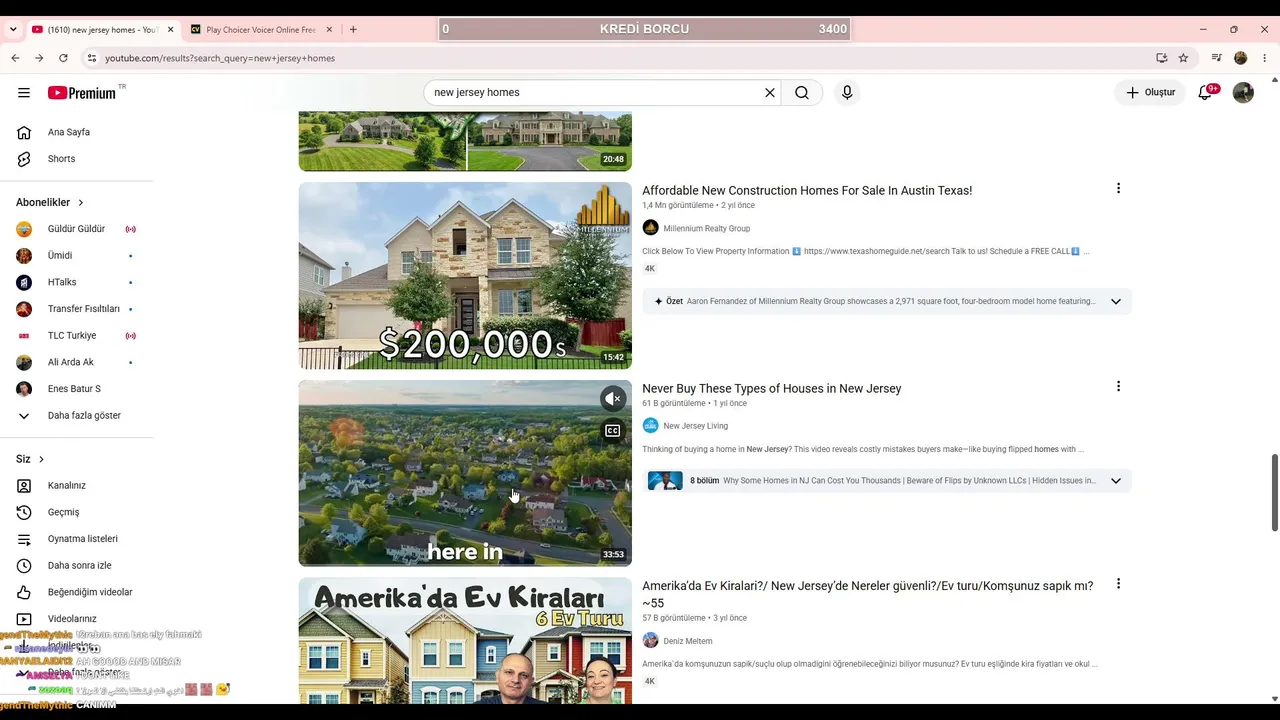This screenshot has width=1280, height=720.
Task: Reload the page with the refresh icon
Action: coord(63,58)
